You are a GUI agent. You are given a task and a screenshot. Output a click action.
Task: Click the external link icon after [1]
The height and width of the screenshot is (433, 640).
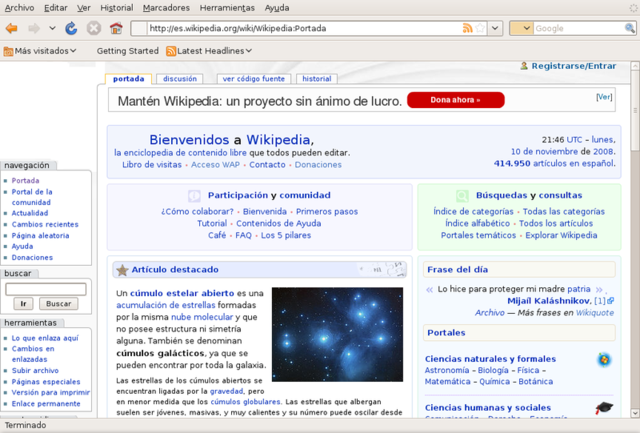[611, 301]
